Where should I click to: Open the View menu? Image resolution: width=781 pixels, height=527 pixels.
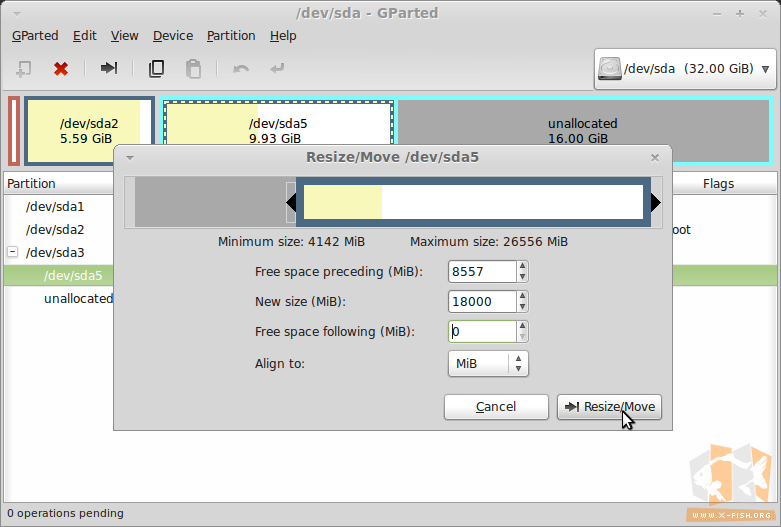[x=124, y=36]
